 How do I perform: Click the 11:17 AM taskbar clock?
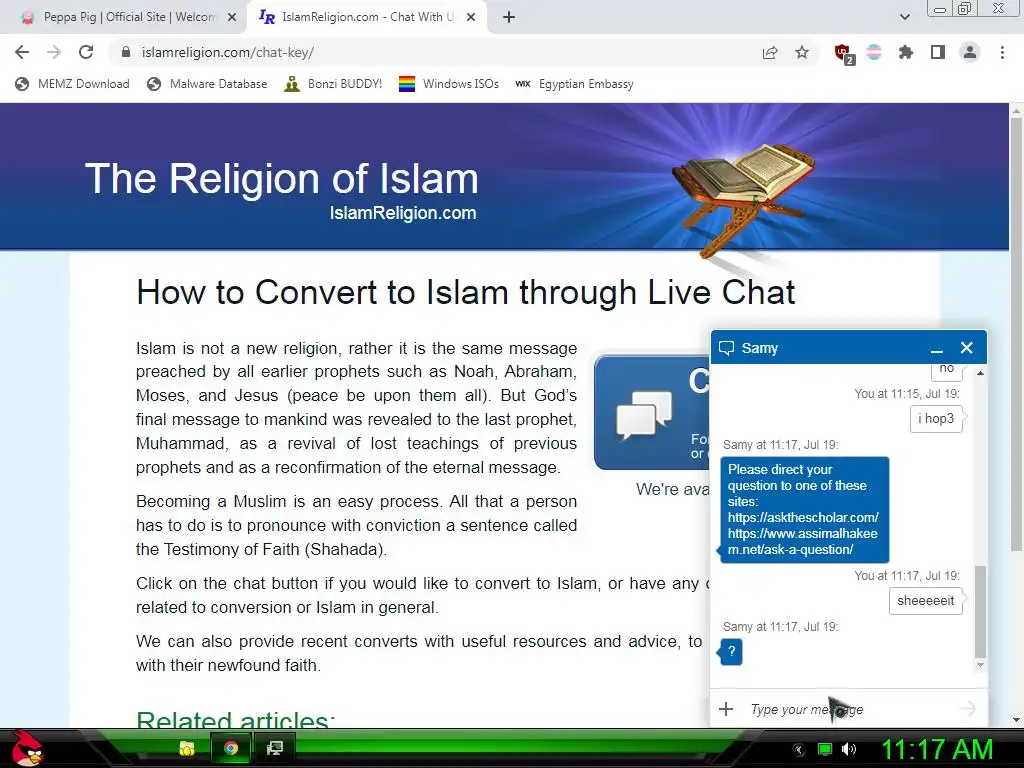point(937,750)
